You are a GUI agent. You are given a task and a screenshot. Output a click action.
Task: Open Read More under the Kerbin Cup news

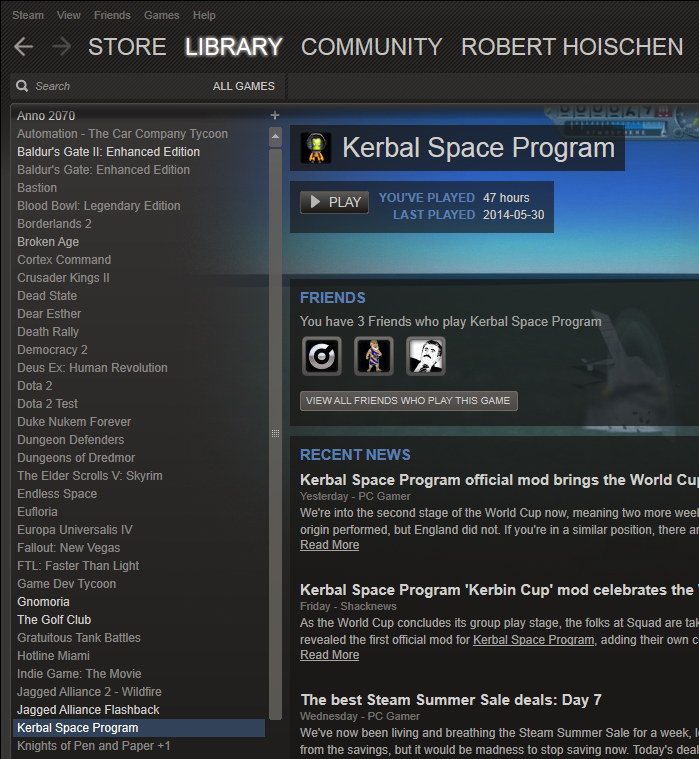(330, 655)
